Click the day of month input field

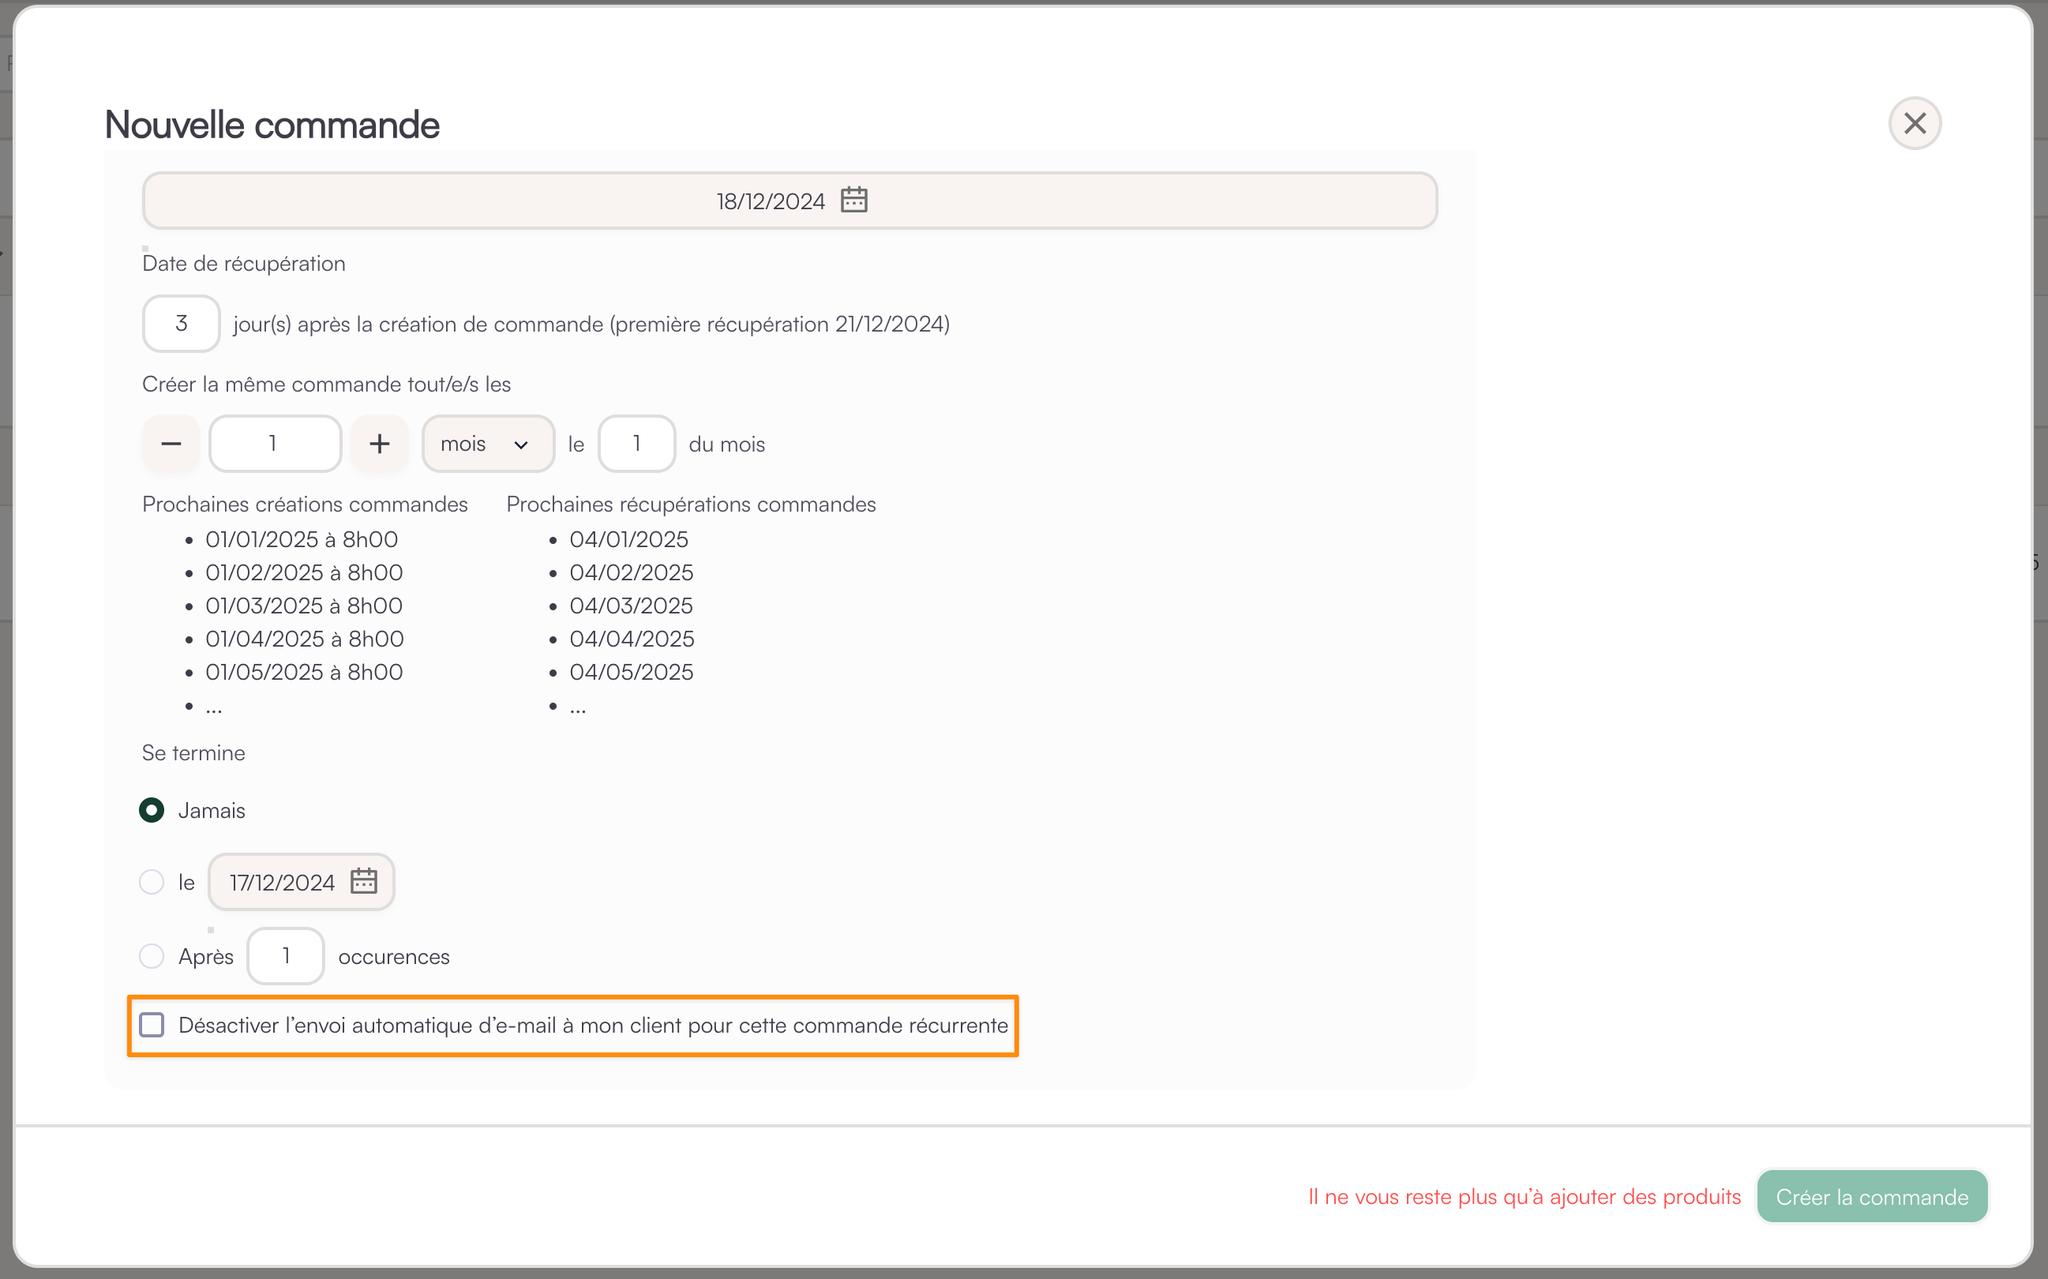pyautogui.click(x=636, y=444)
